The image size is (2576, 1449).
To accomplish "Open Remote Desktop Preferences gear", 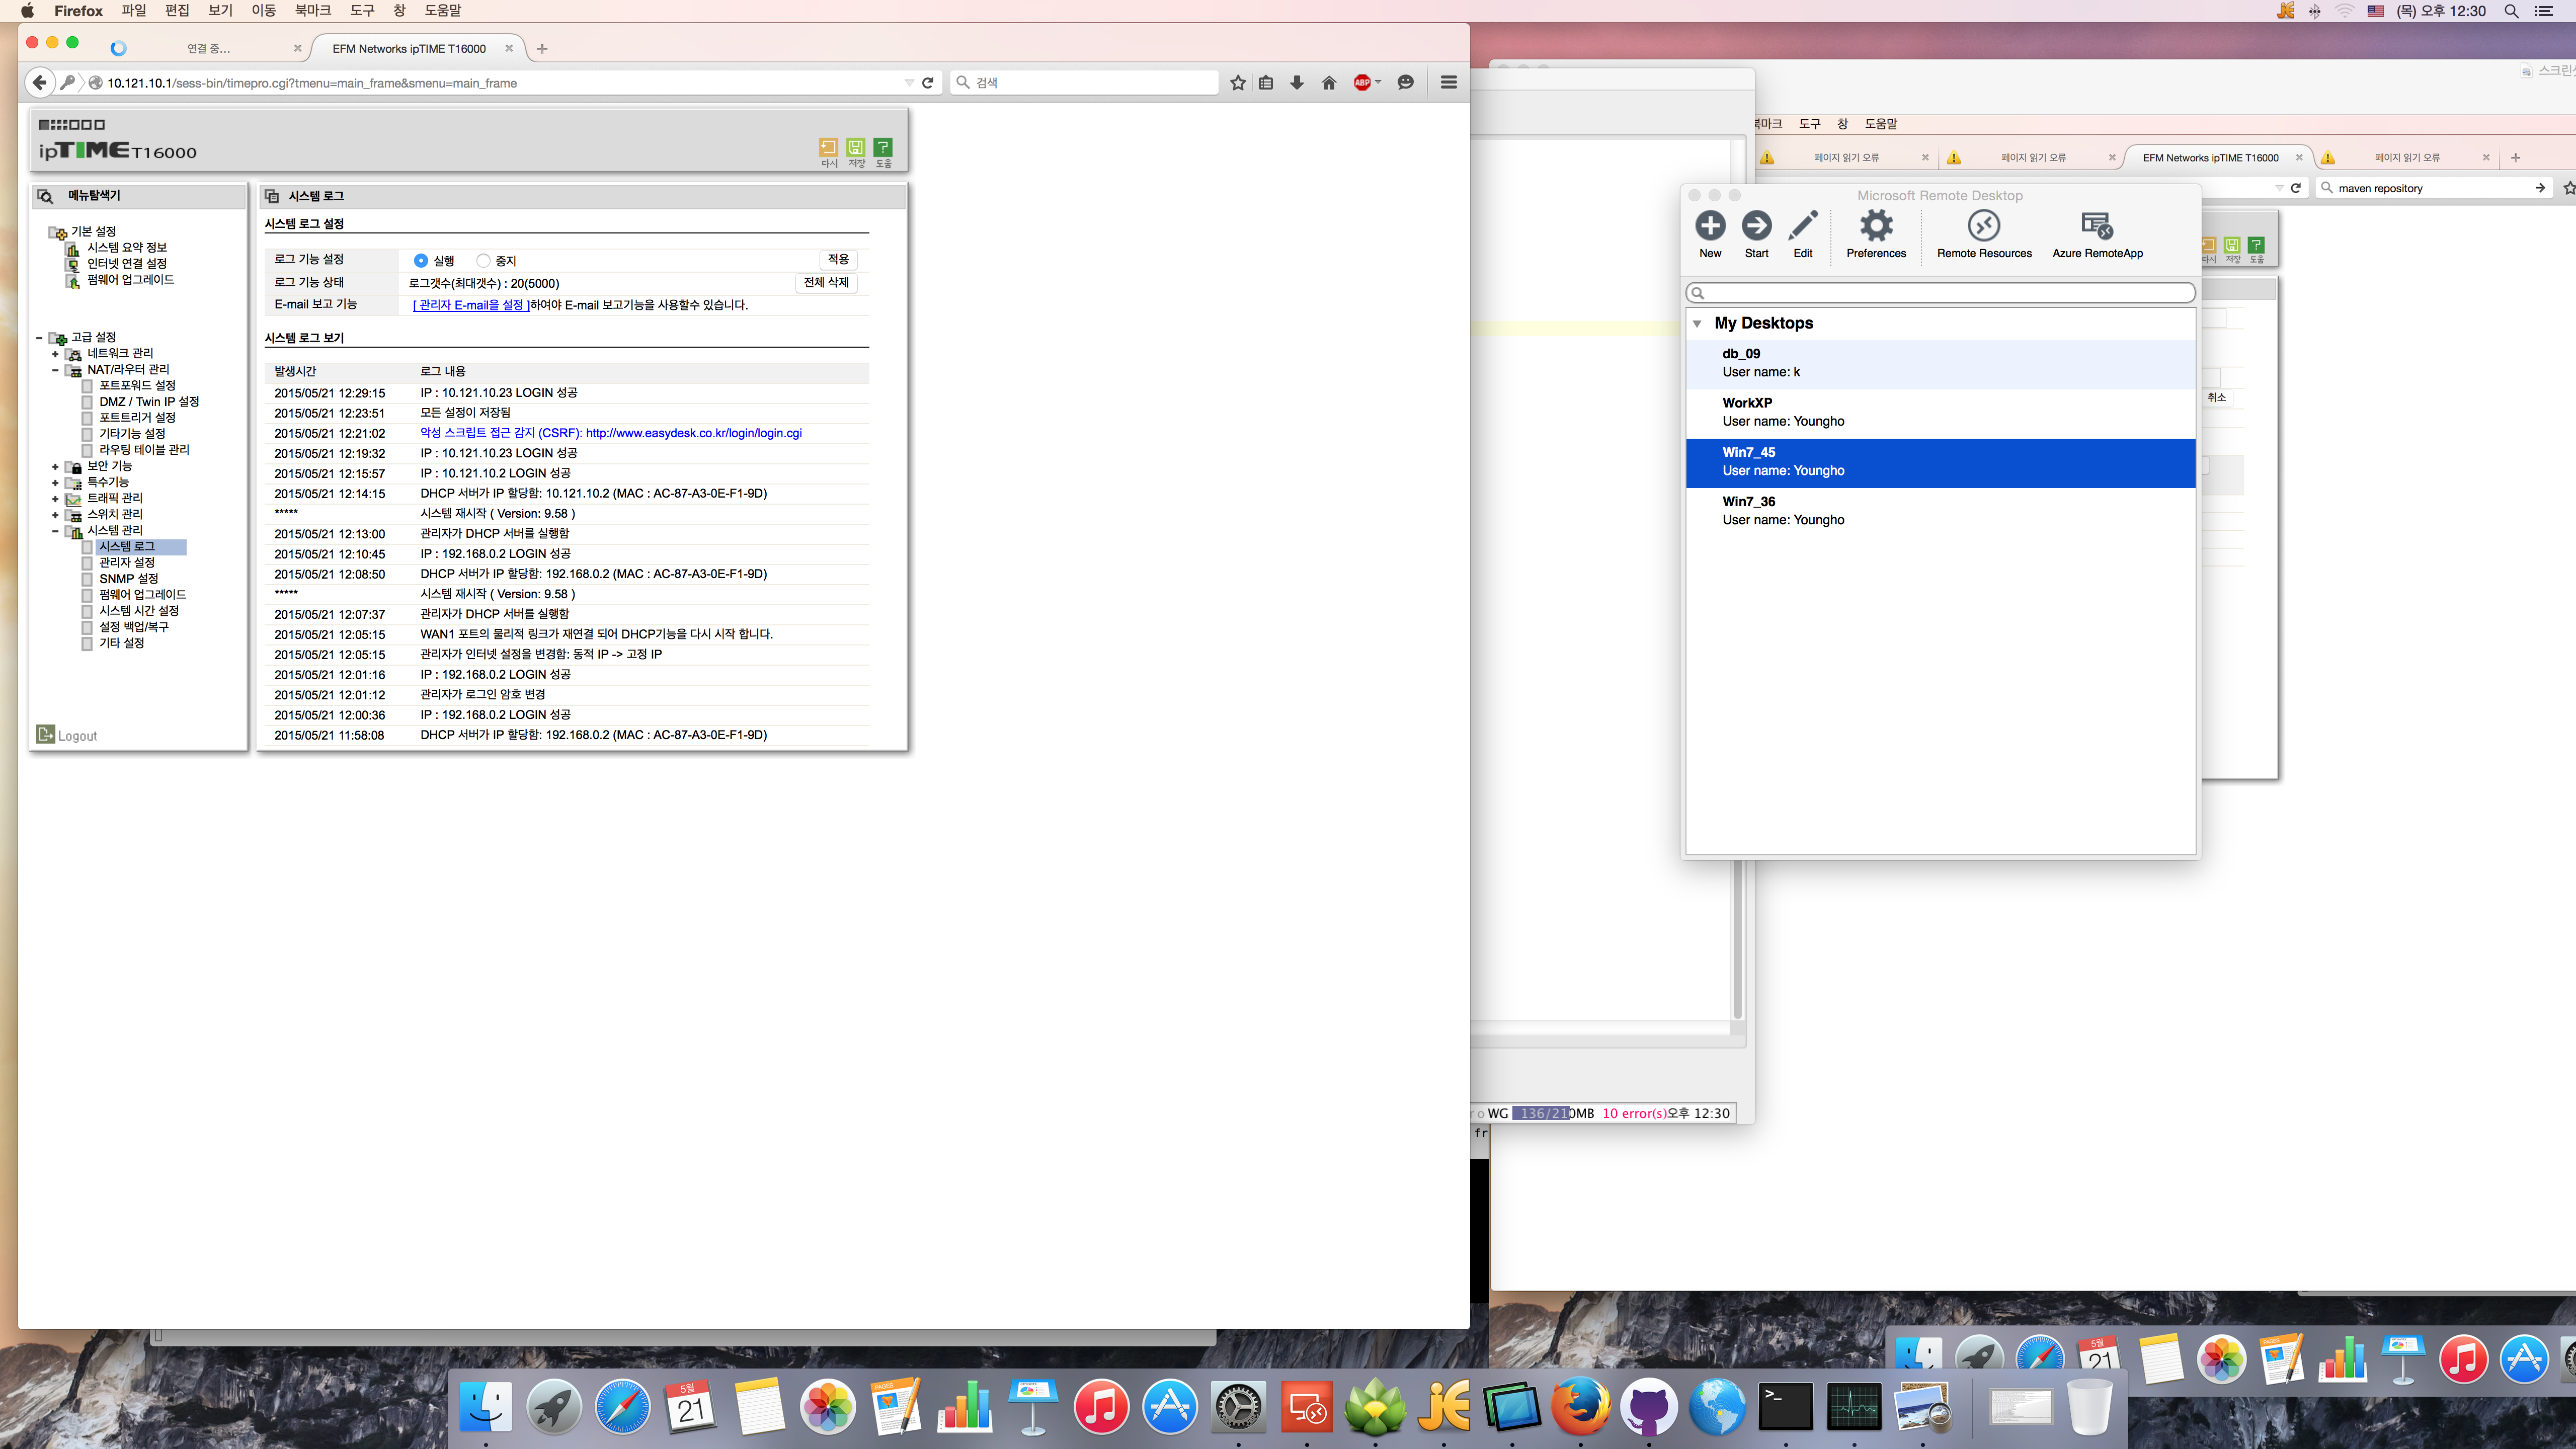I will (x=1876, y=226).
